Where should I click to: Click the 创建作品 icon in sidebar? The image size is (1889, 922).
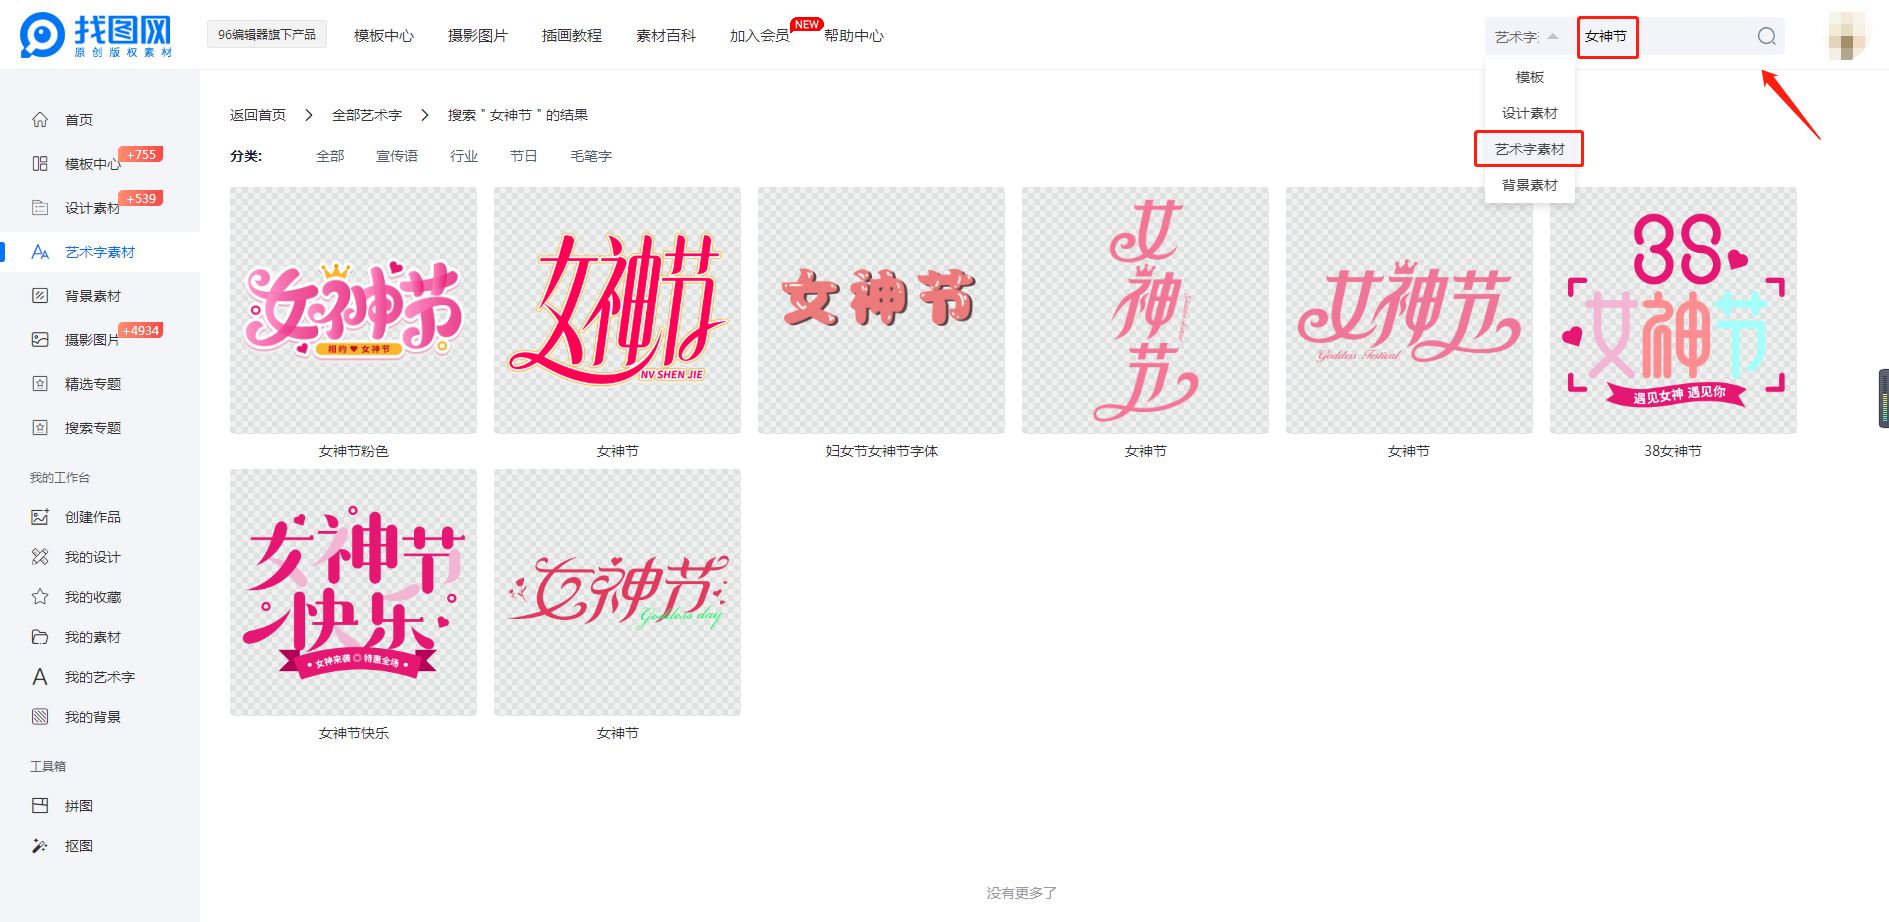tap(40, 517)
